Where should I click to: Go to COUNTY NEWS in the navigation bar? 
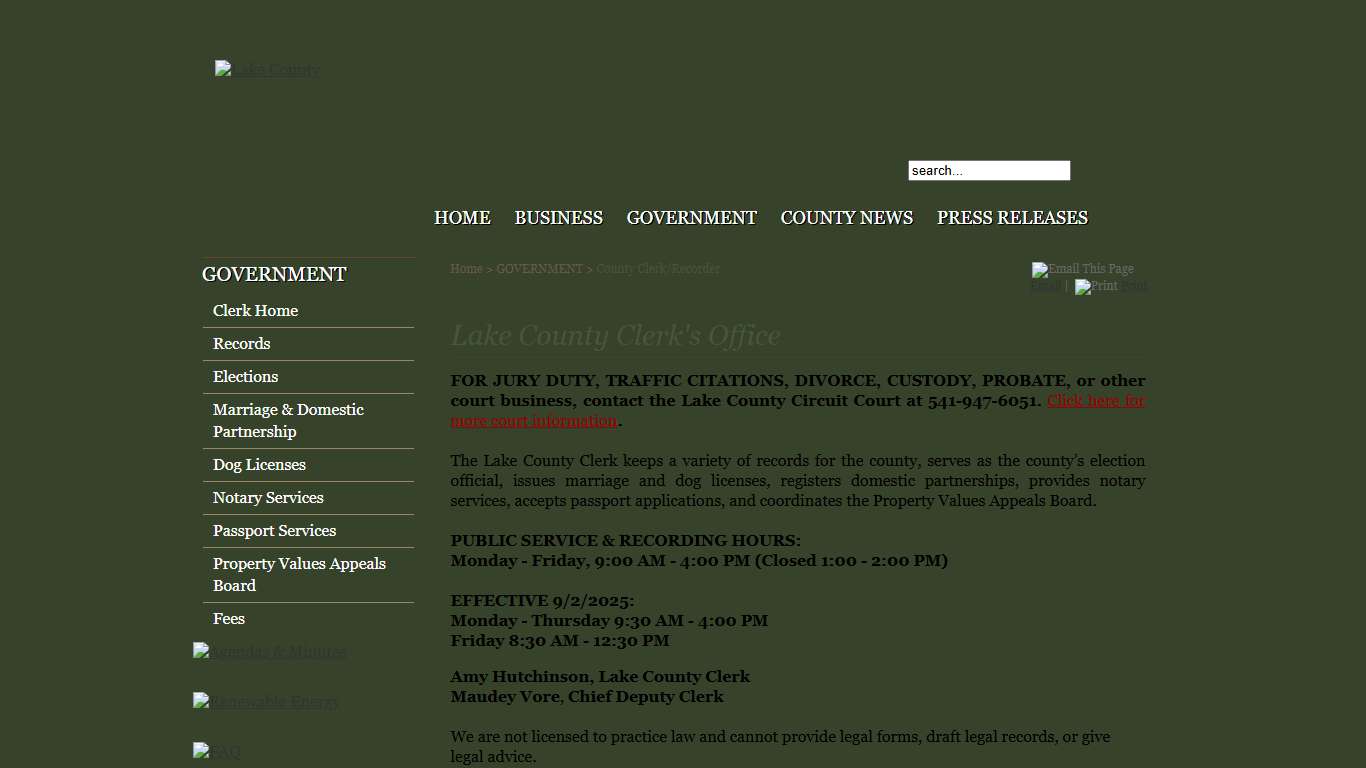(x=846, y=218)
